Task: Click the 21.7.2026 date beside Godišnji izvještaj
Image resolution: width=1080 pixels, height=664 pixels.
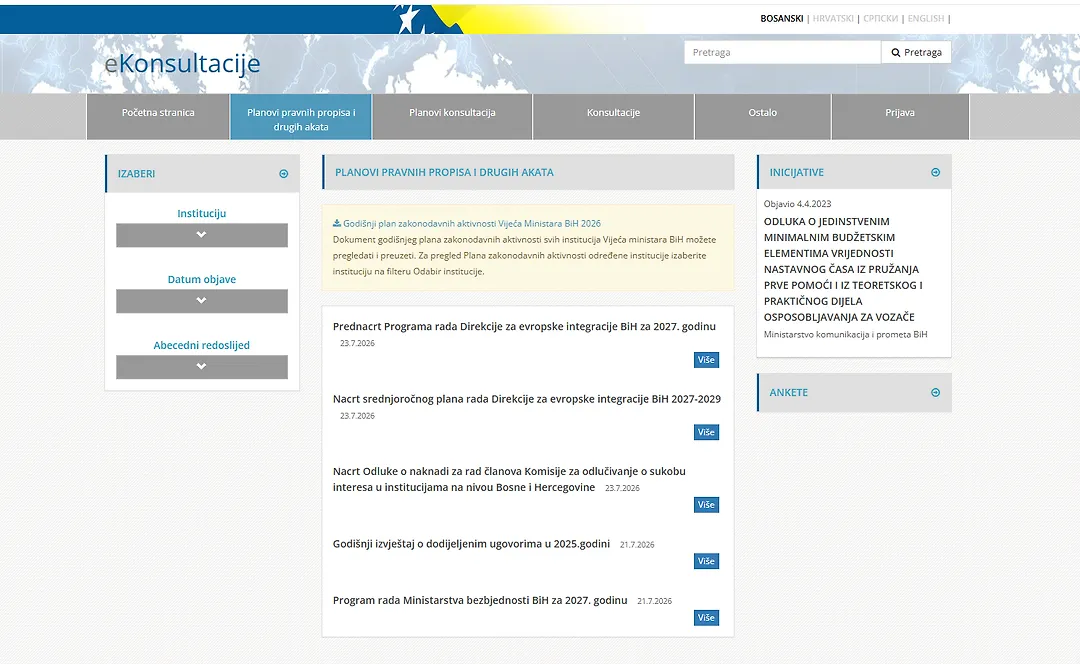Action: coord(637,545)
